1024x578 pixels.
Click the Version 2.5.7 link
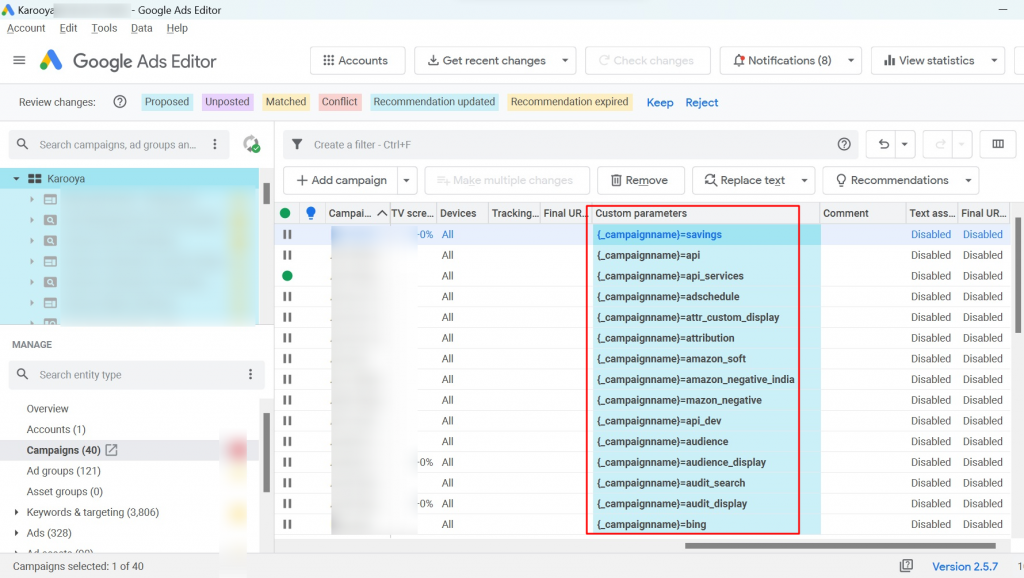tap(965, 566)
